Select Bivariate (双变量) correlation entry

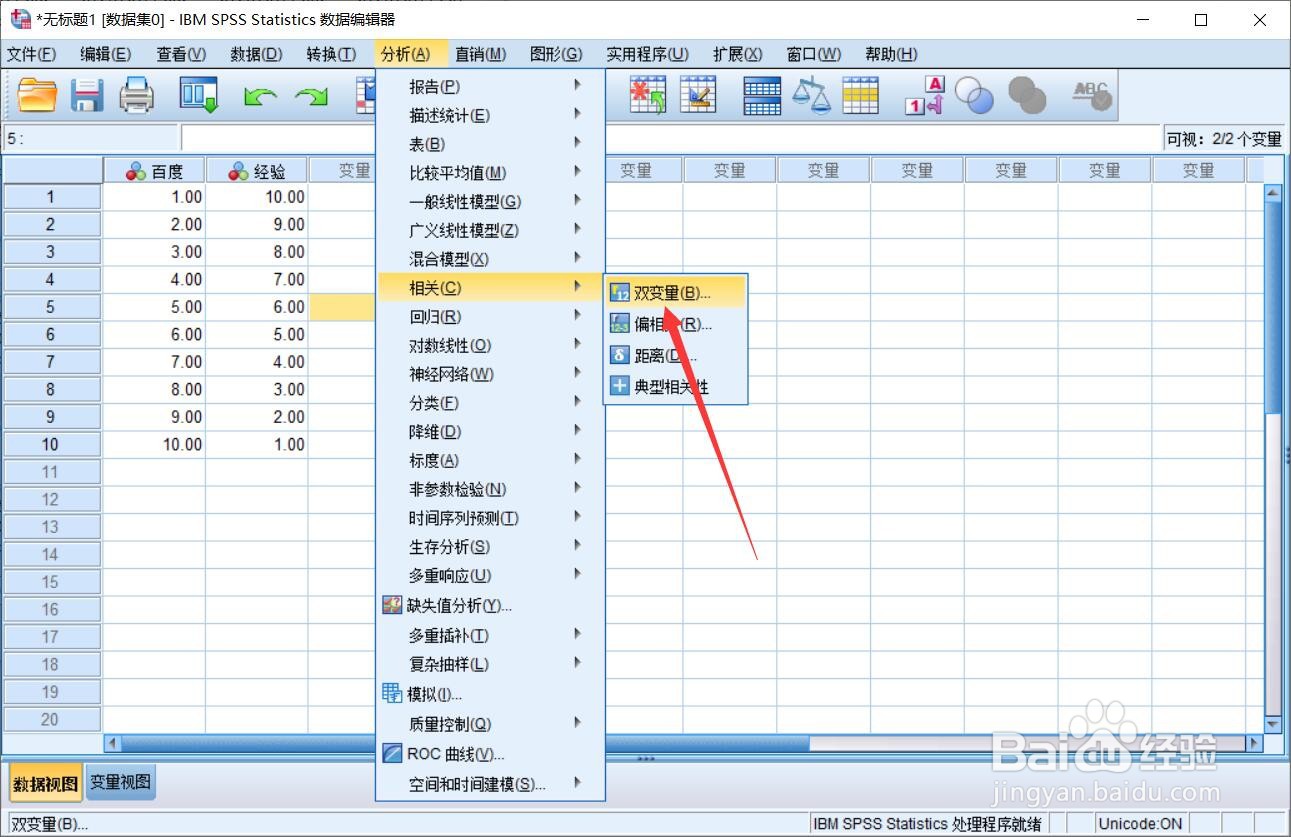click(675, 293)
